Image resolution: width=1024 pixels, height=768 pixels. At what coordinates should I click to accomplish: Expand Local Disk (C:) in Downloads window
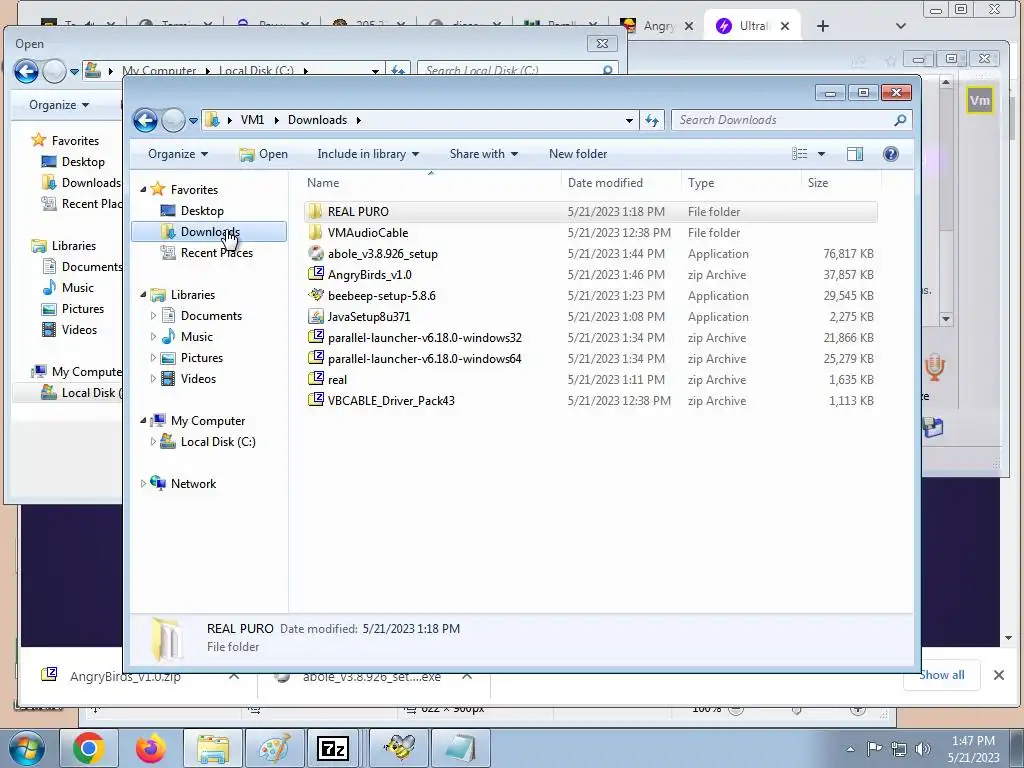[x=153, y=441]
